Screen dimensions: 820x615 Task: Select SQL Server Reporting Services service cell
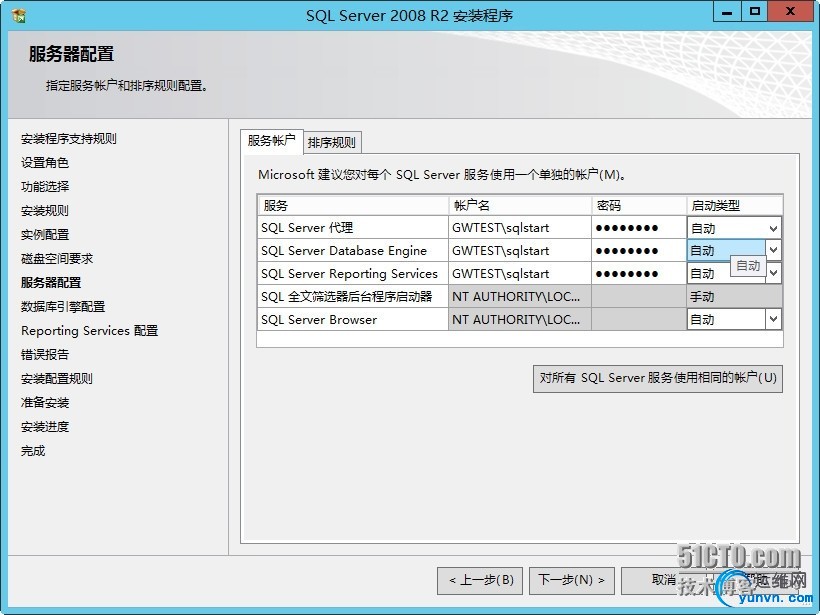[353, 274]
